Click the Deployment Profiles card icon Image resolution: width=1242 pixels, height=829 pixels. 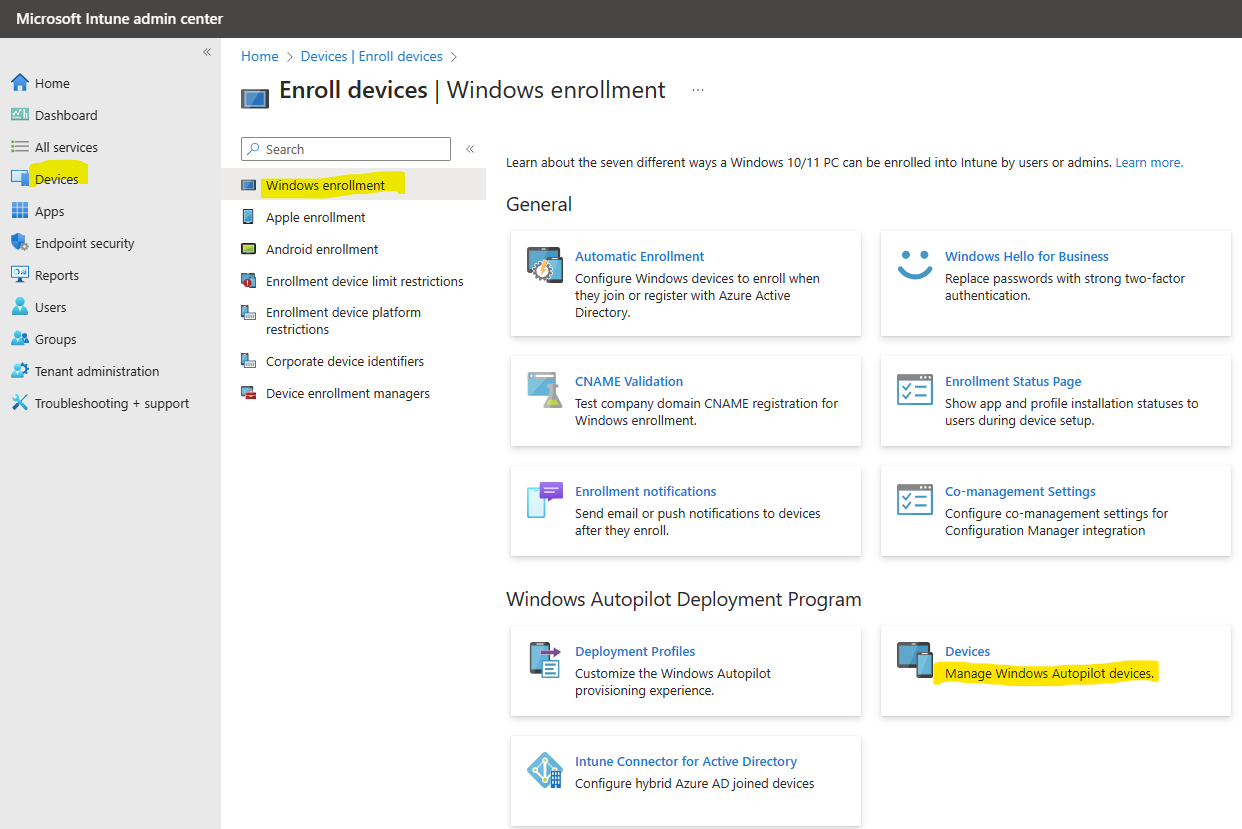(545, 660)
